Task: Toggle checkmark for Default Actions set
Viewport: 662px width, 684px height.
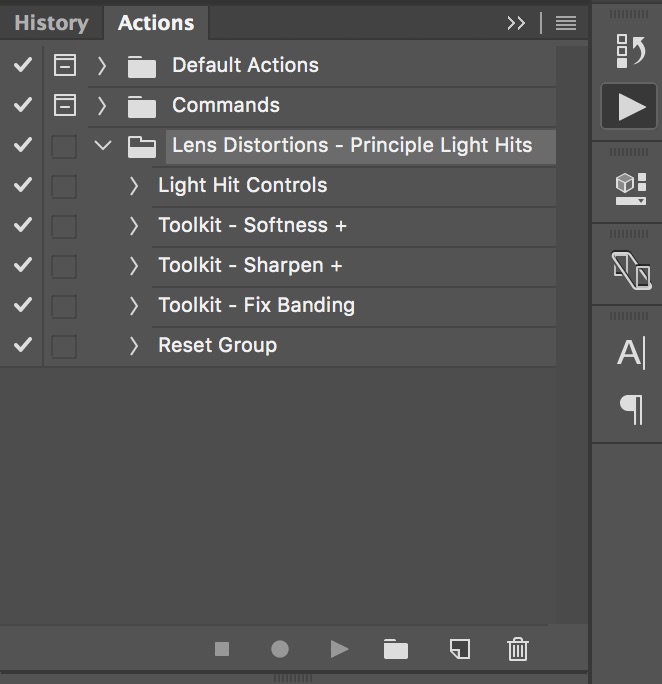Action: coord(22,65)
